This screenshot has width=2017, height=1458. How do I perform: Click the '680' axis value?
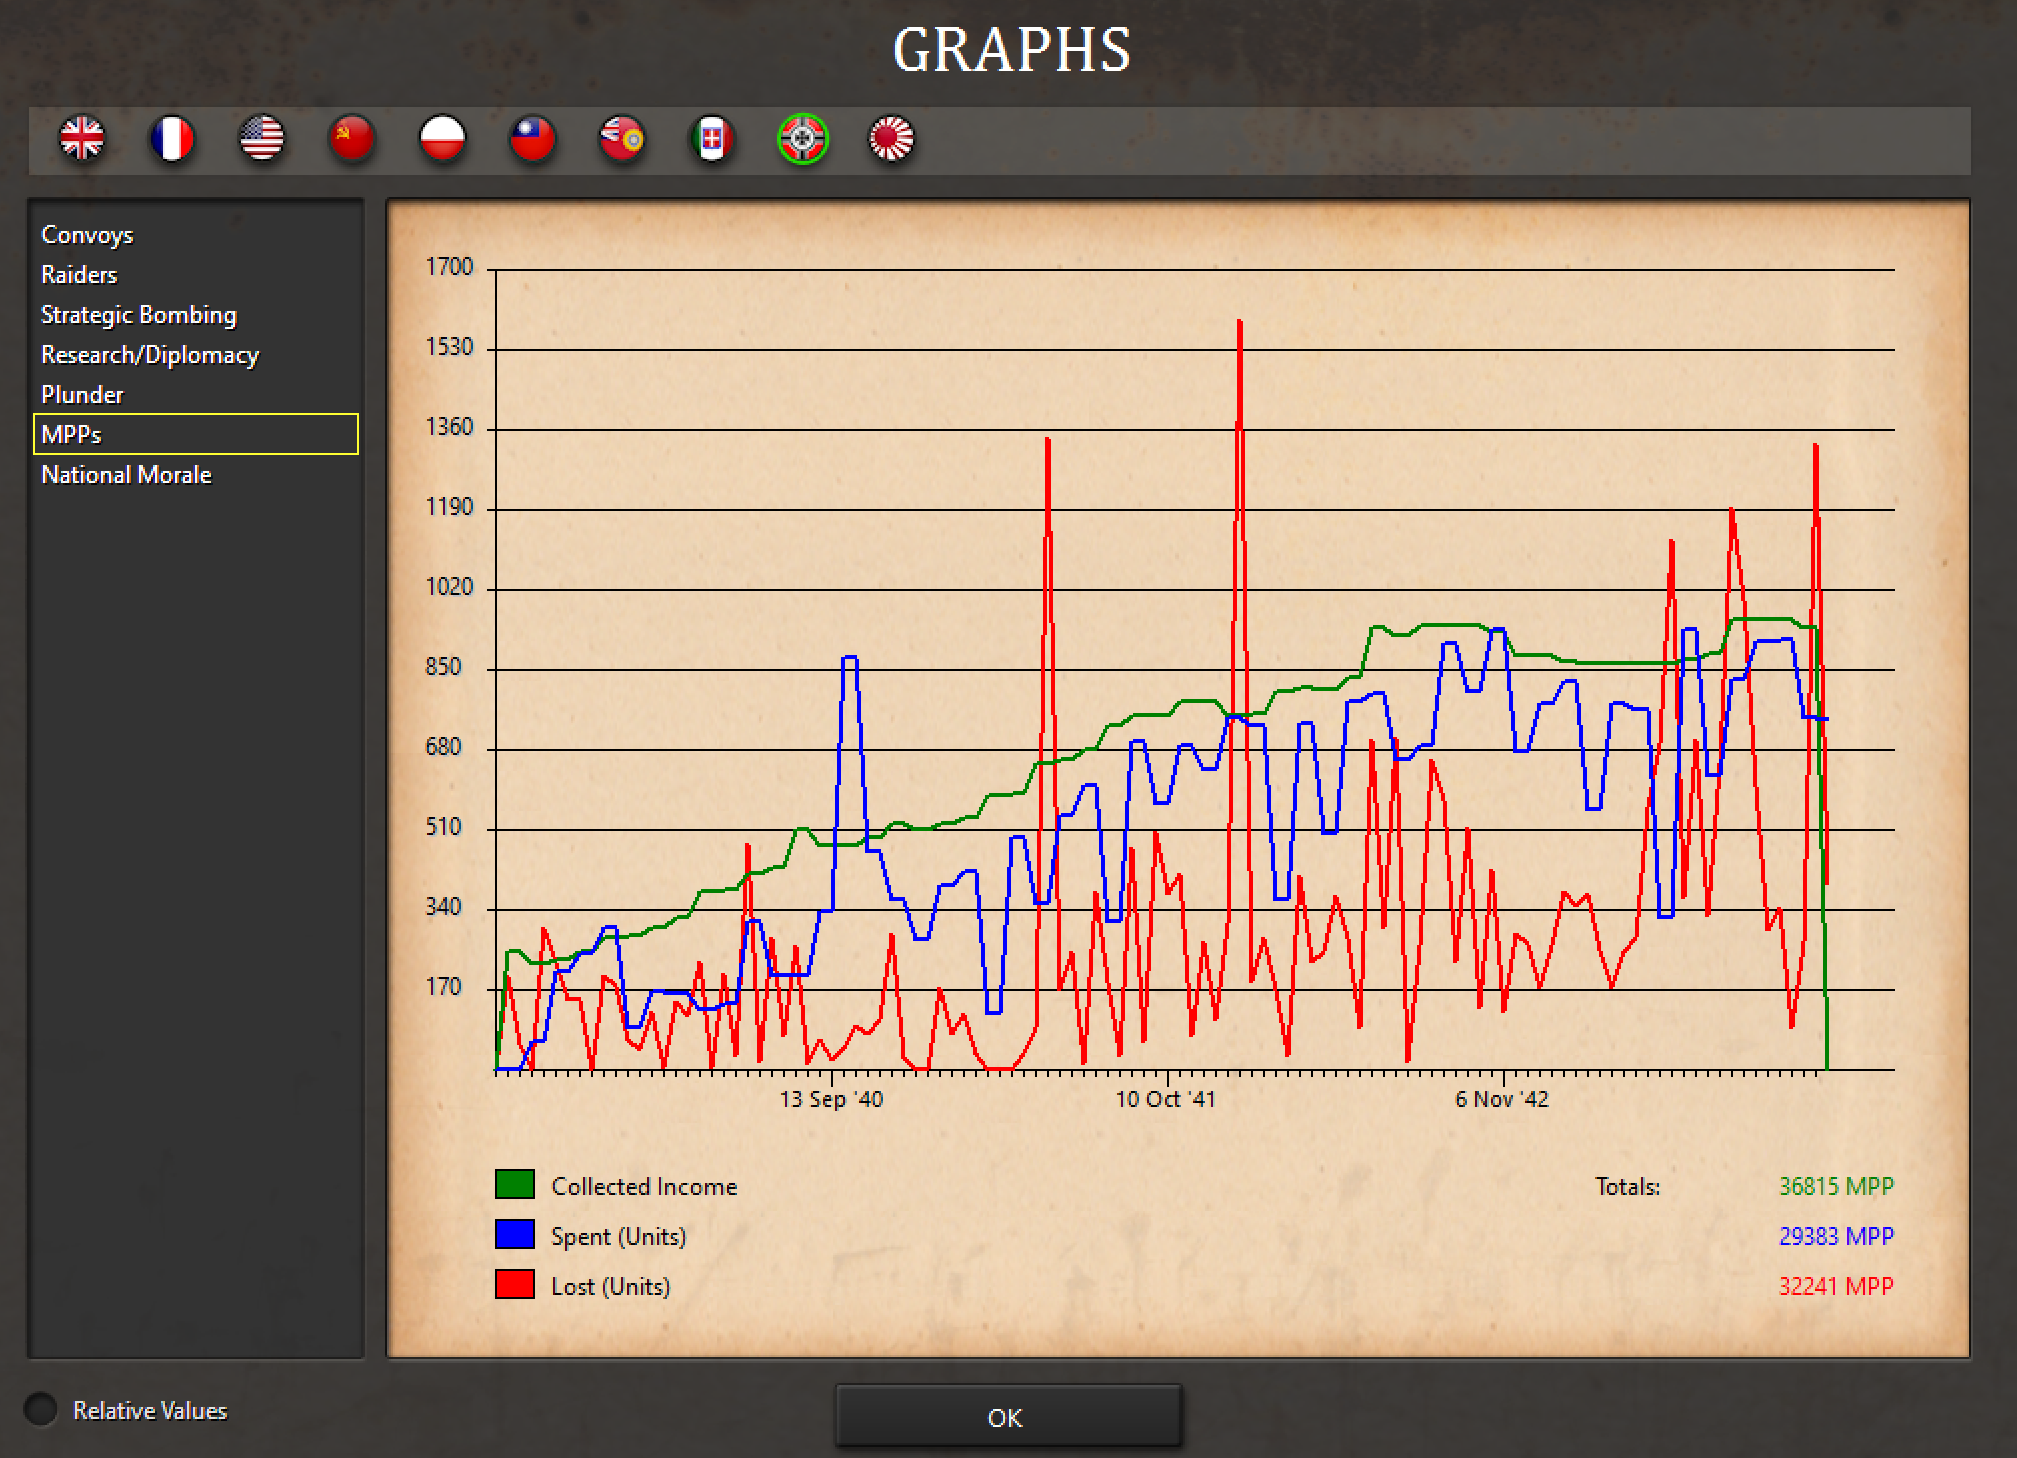(x=443, y=747)
